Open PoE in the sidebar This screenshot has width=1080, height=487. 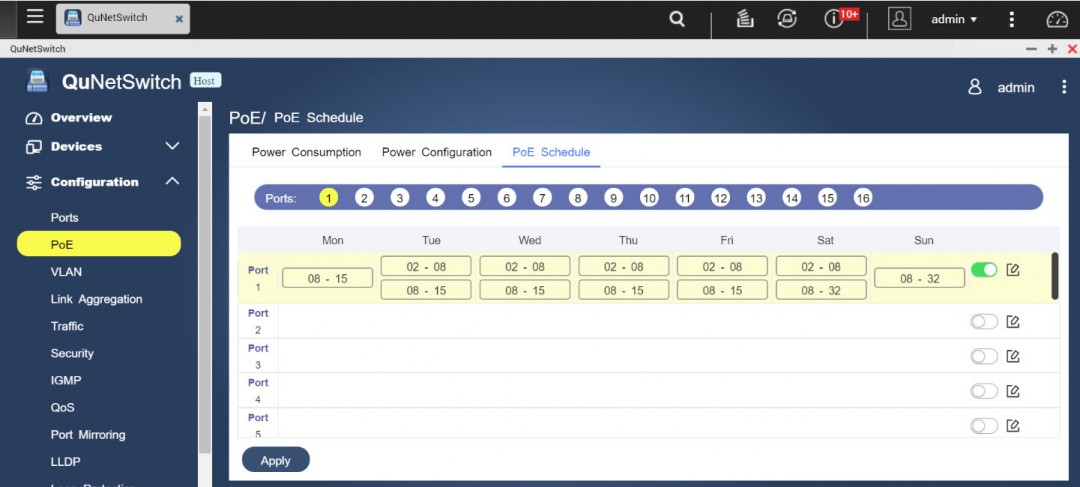coord(98,244)
